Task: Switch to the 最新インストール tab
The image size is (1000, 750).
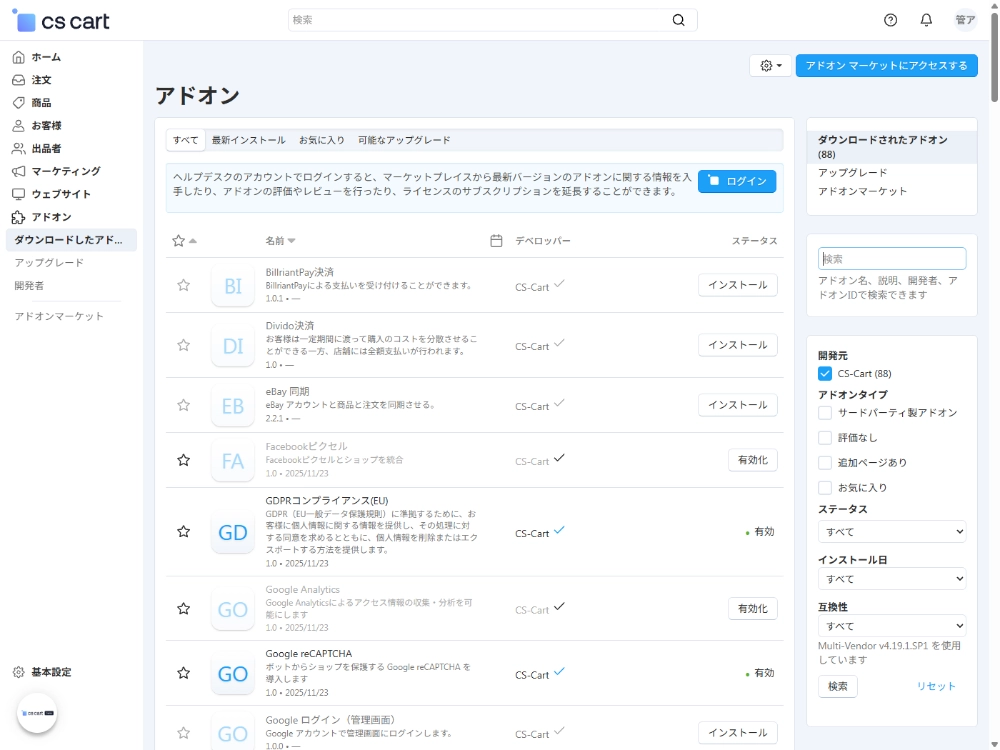Action: coord(248,140)
